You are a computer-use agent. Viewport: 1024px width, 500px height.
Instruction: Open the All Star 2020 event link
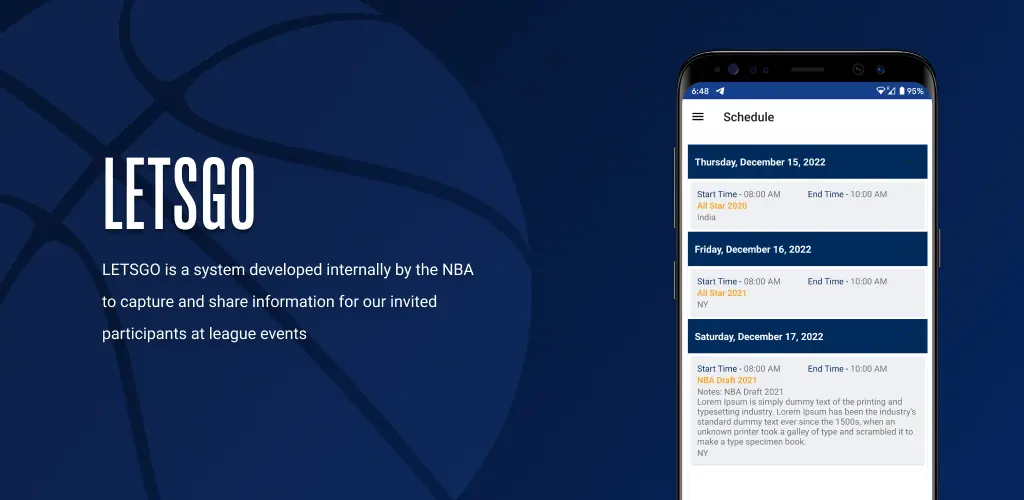(722, 206)
